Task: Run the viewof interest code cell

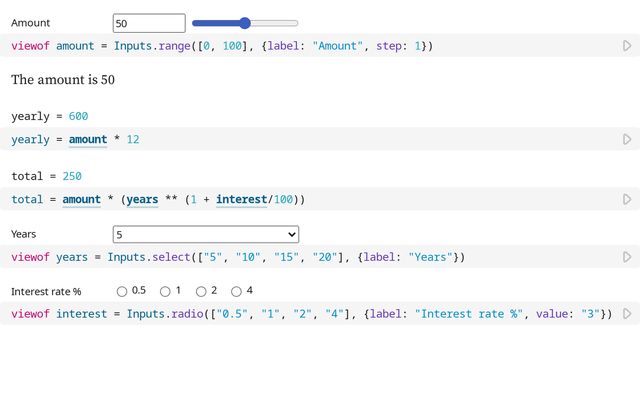Action: [627, 314]
